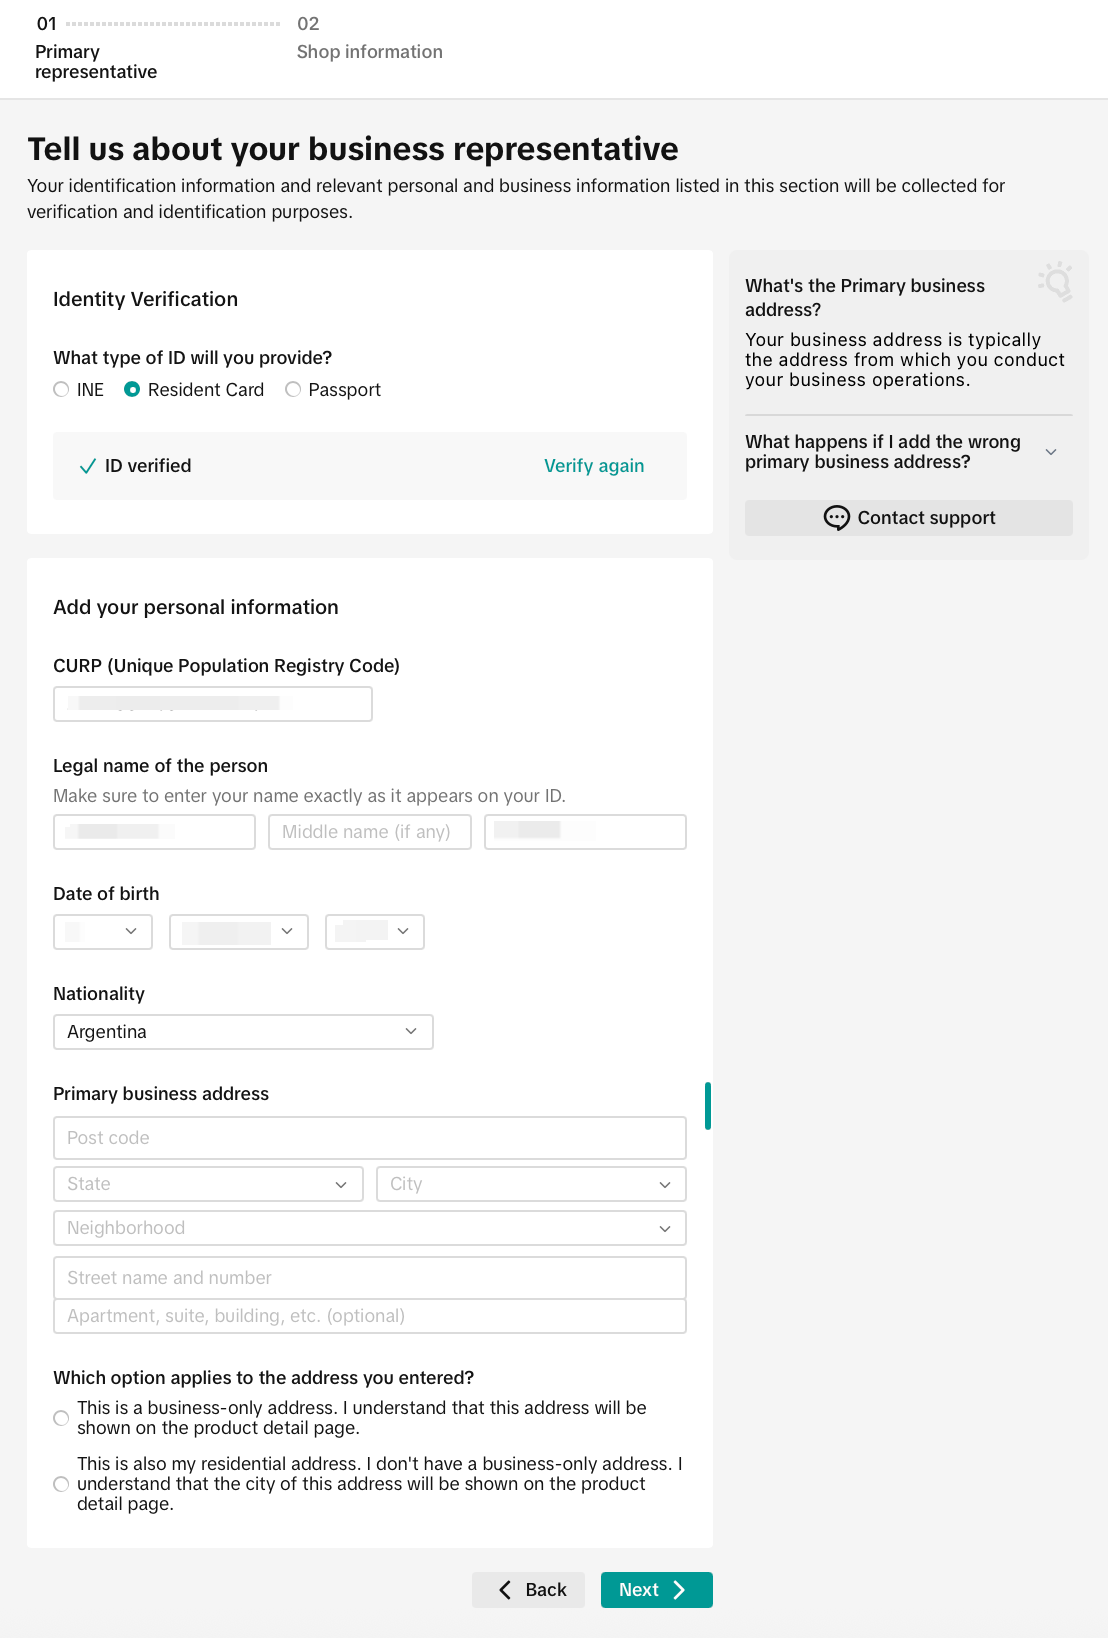Open the State dropdown
Viewport: 1108px width, 1638px height.
pyautogui.click(x=208, y=1184)
